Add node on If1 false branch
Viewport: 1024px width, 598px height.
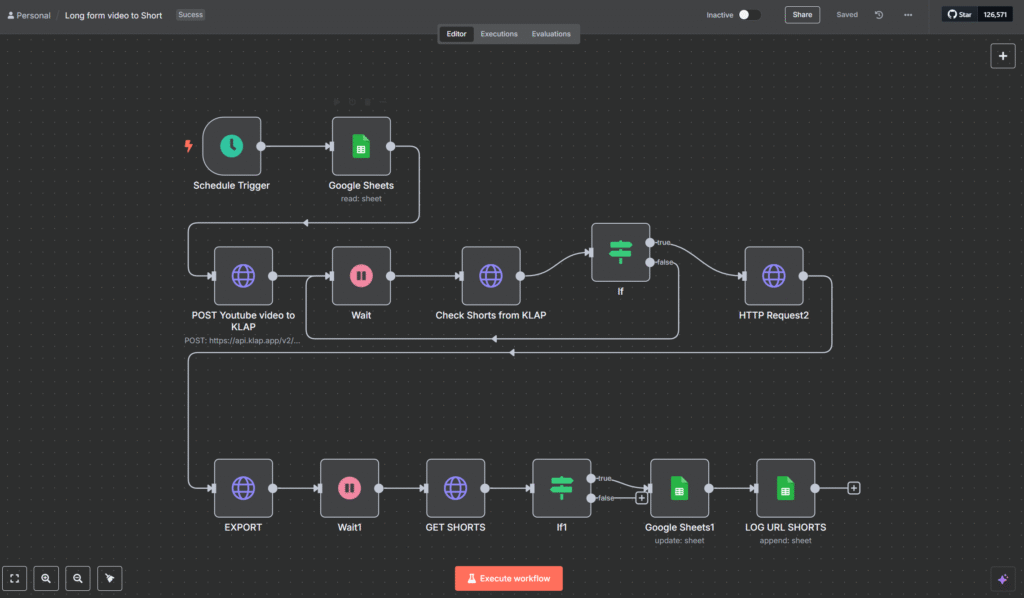click(x=641, y=498)
